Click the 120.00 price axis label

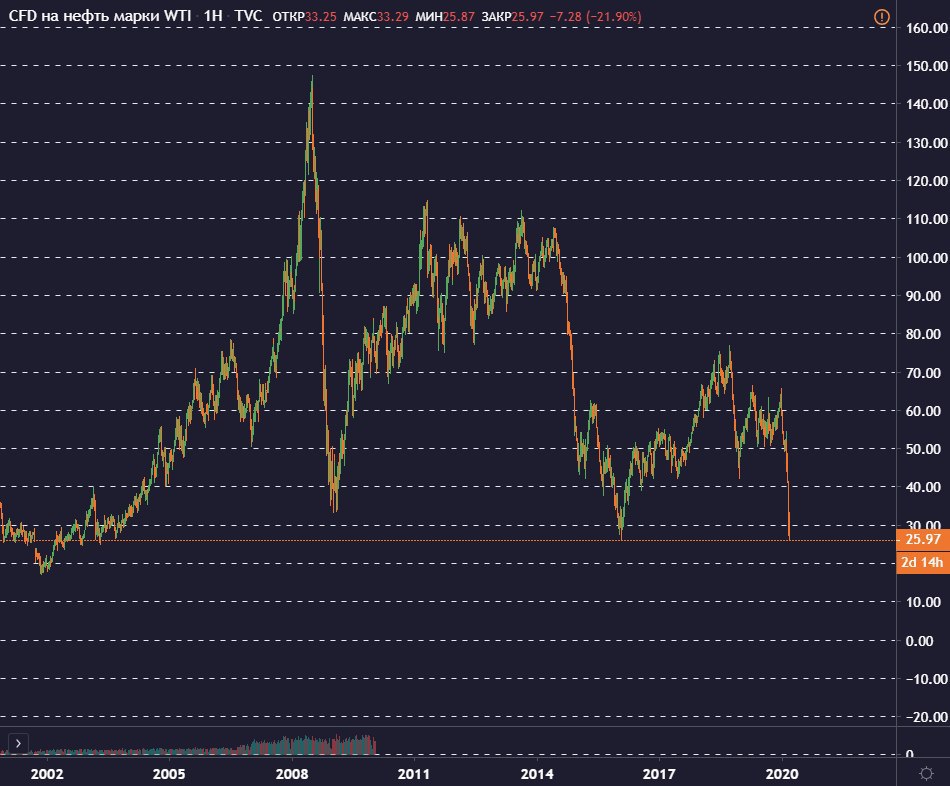(x=926, y=181)
